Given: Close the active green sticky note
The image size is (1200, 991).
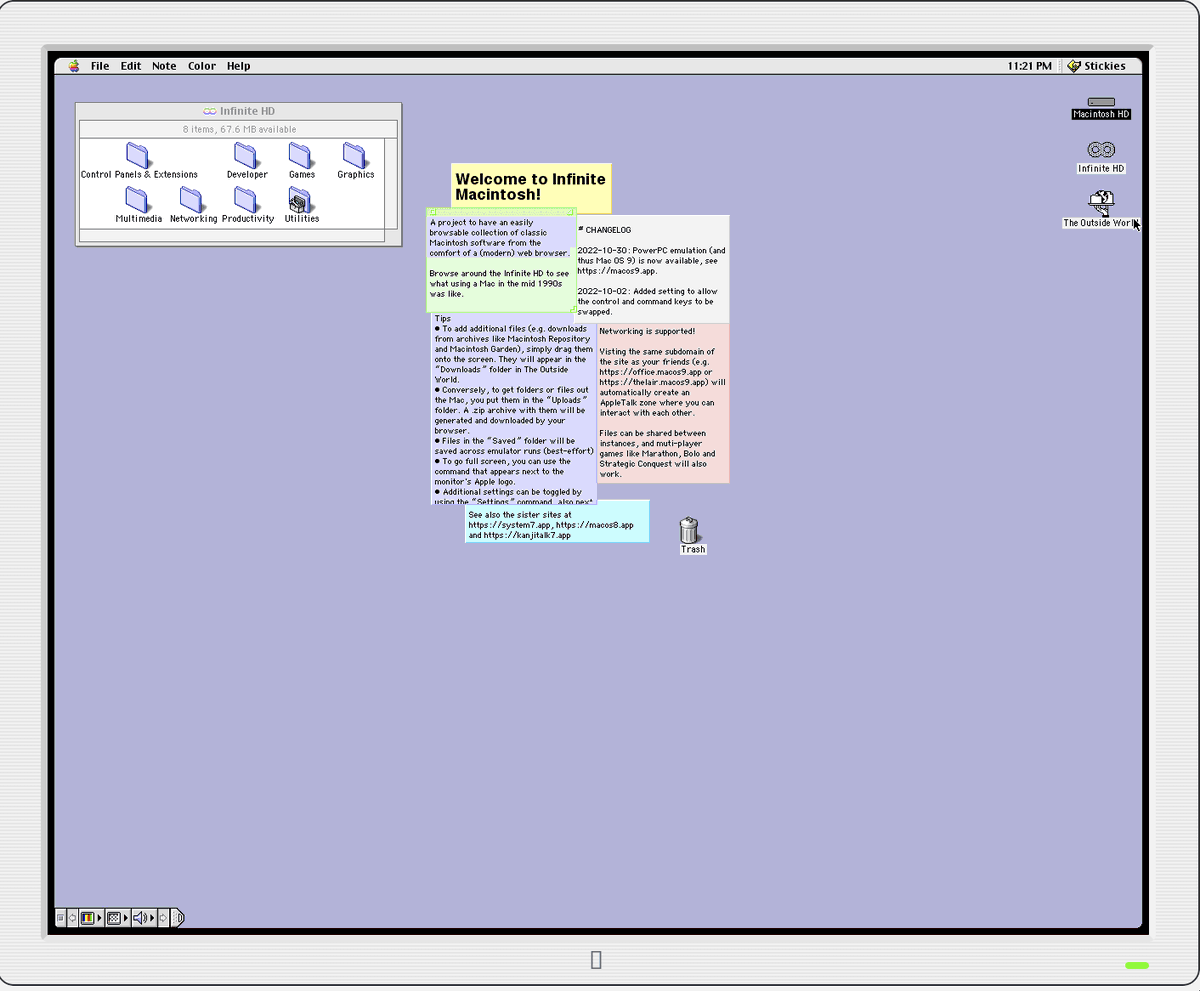Looking at the screenshot, I should [x=433, y=212].
